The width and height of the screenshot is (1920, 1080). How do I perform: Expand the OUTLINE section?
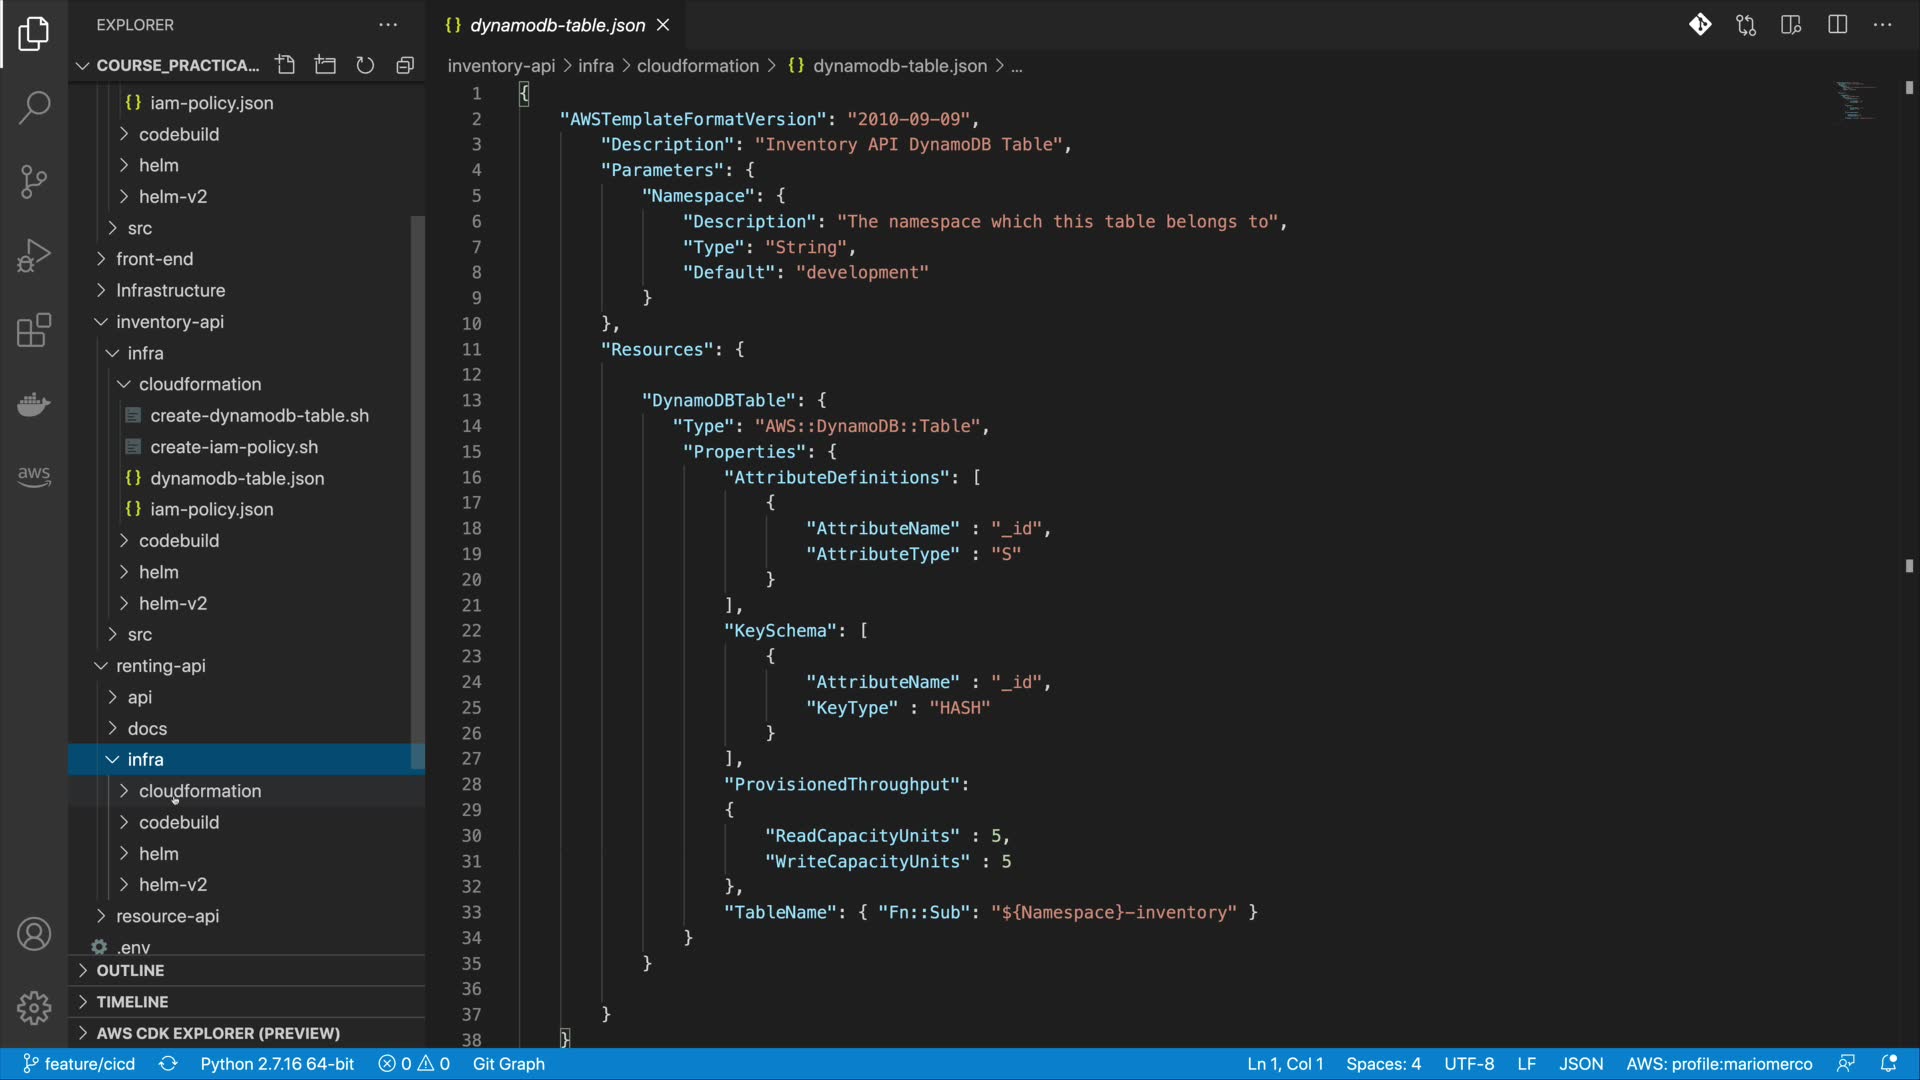130,970
